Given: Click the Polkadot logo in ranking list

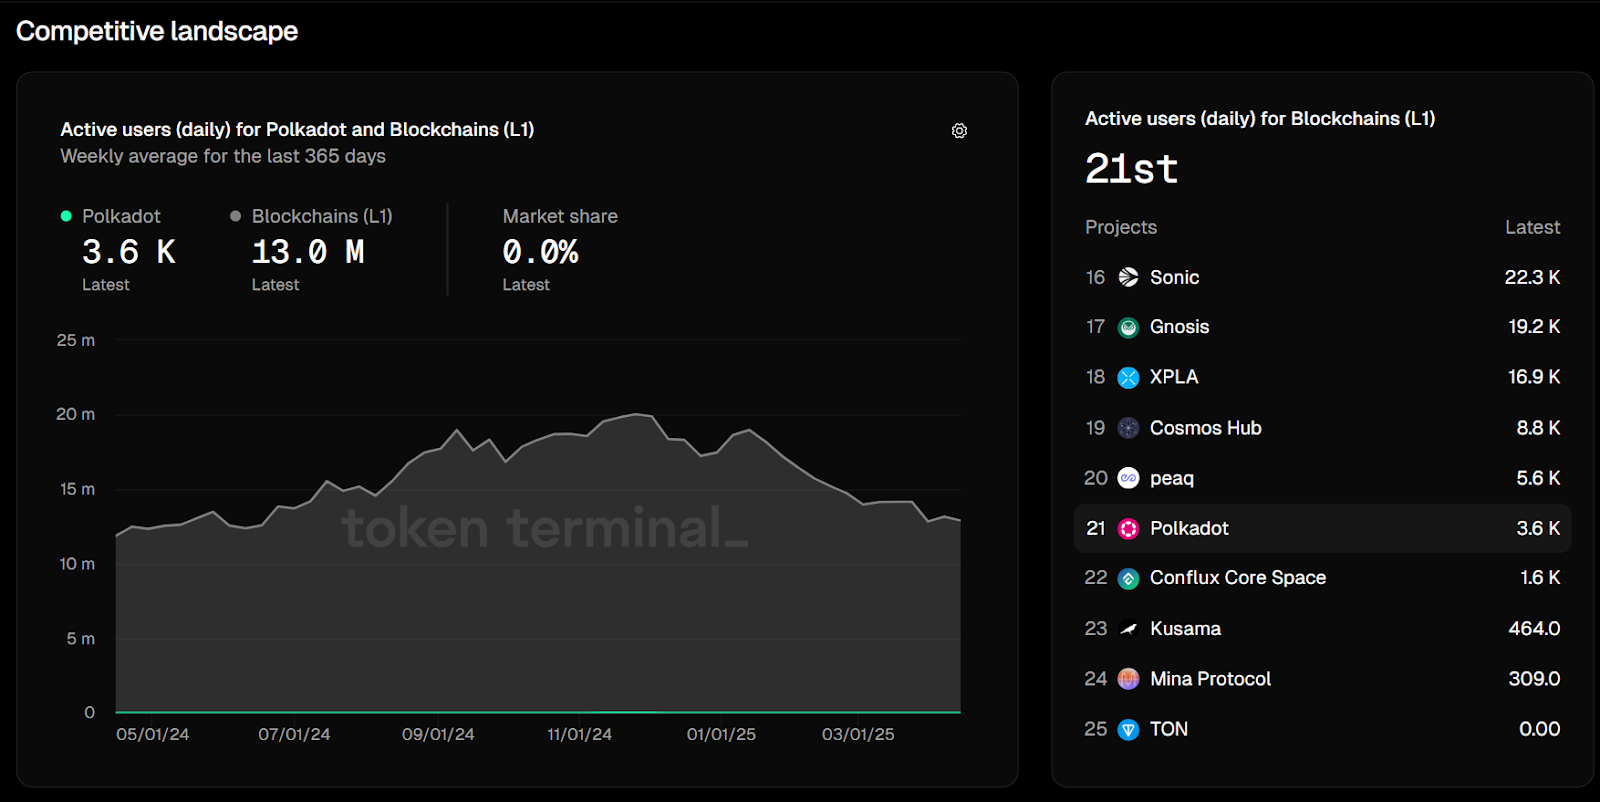Looking at the screenshot, I should pos(1128,528).
